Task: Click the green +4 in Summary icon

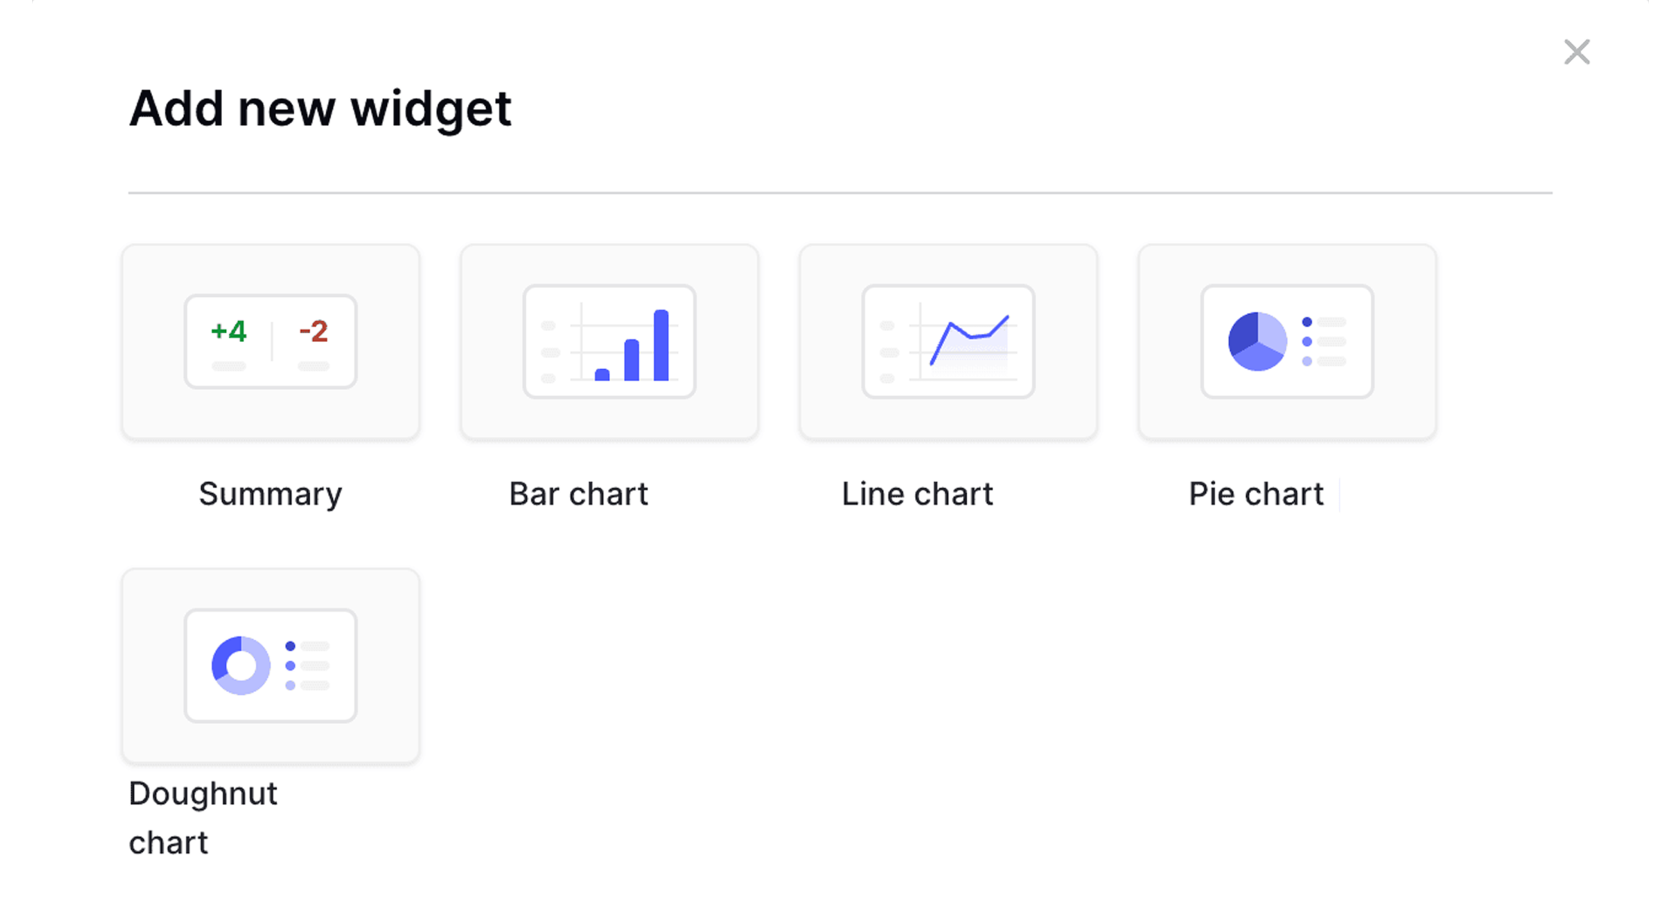Action: coord(228,332)
